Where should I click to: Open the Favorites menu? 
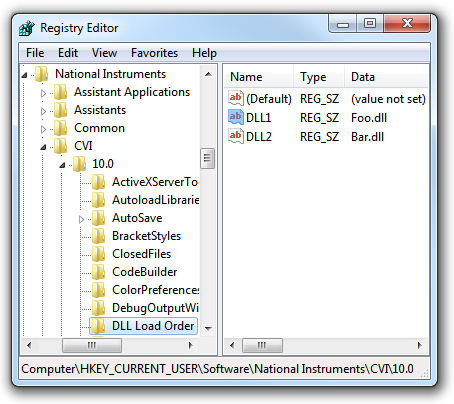[x=154, y=53]
